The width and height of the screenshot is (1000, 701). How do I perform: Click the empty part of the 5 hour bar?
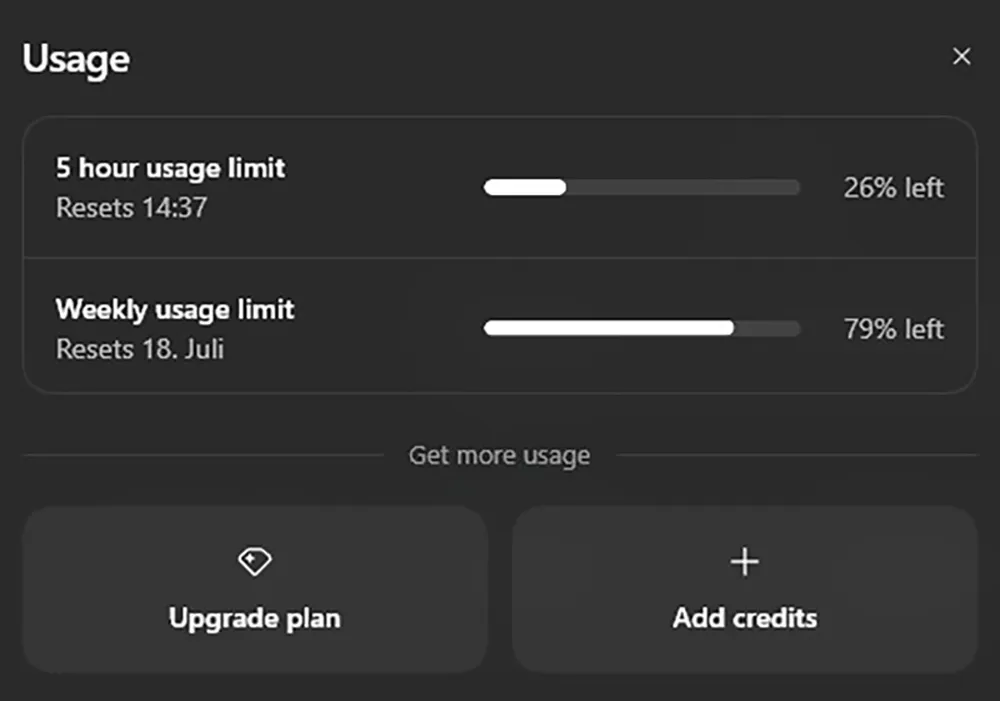point(683,187)
